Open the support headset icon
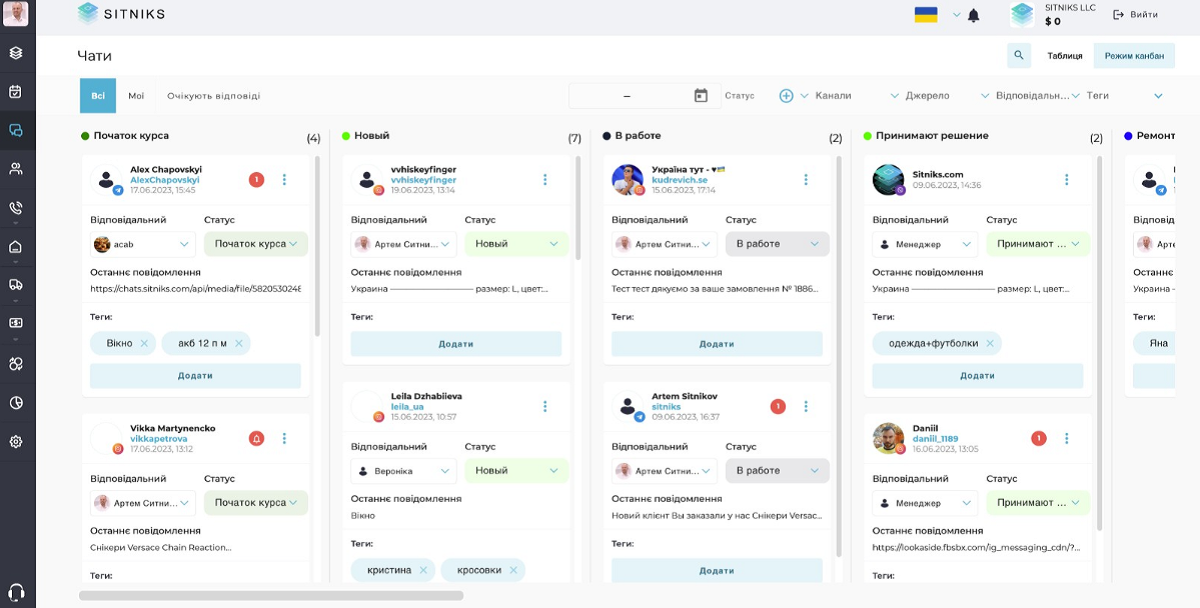Screen dimensions: 1200x608 (16, 592)
